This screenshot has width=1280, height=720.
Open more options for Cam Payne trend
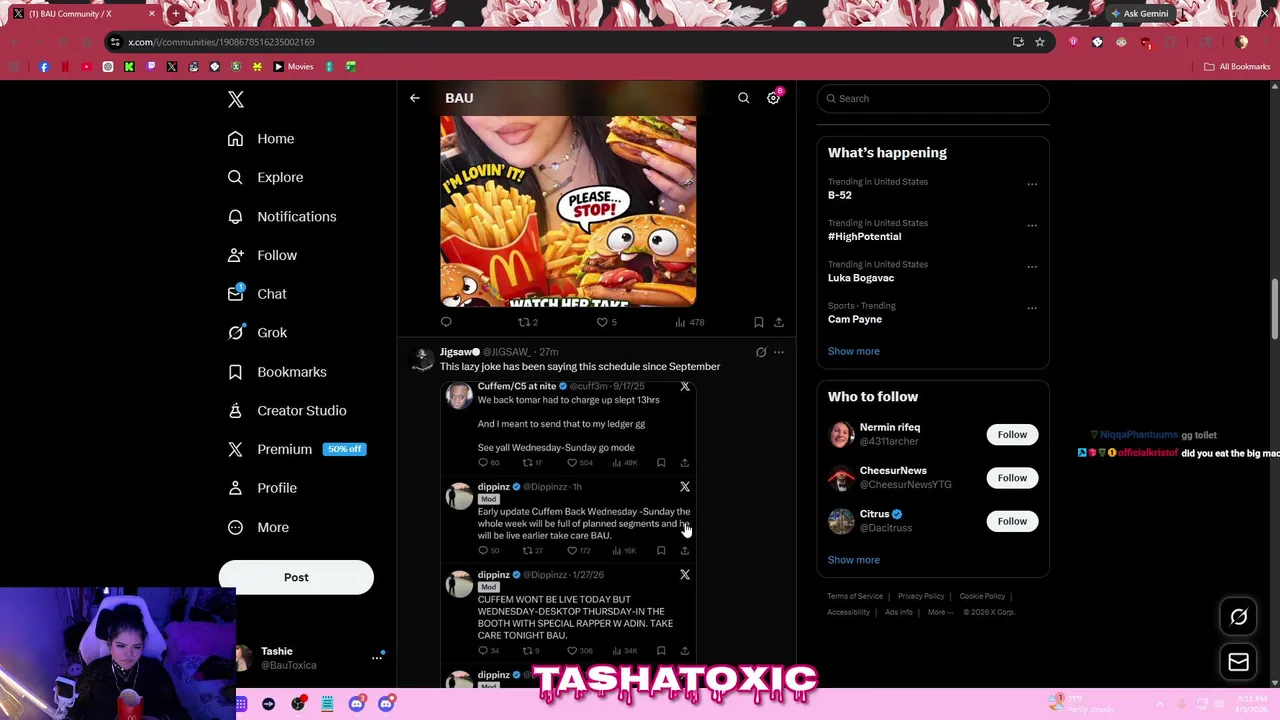1032,308
